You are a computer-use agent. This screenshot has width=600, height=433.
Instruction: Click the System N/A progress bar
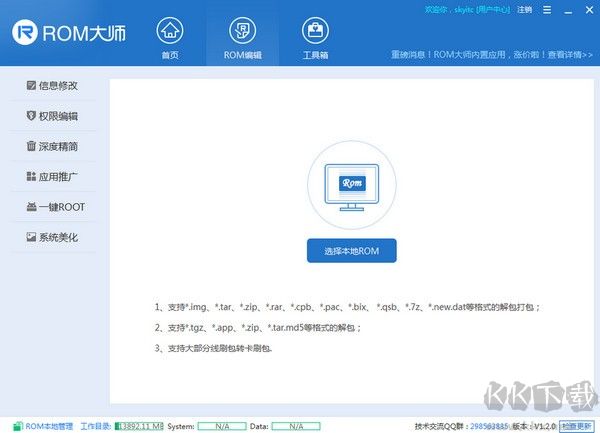click(222, 426)
